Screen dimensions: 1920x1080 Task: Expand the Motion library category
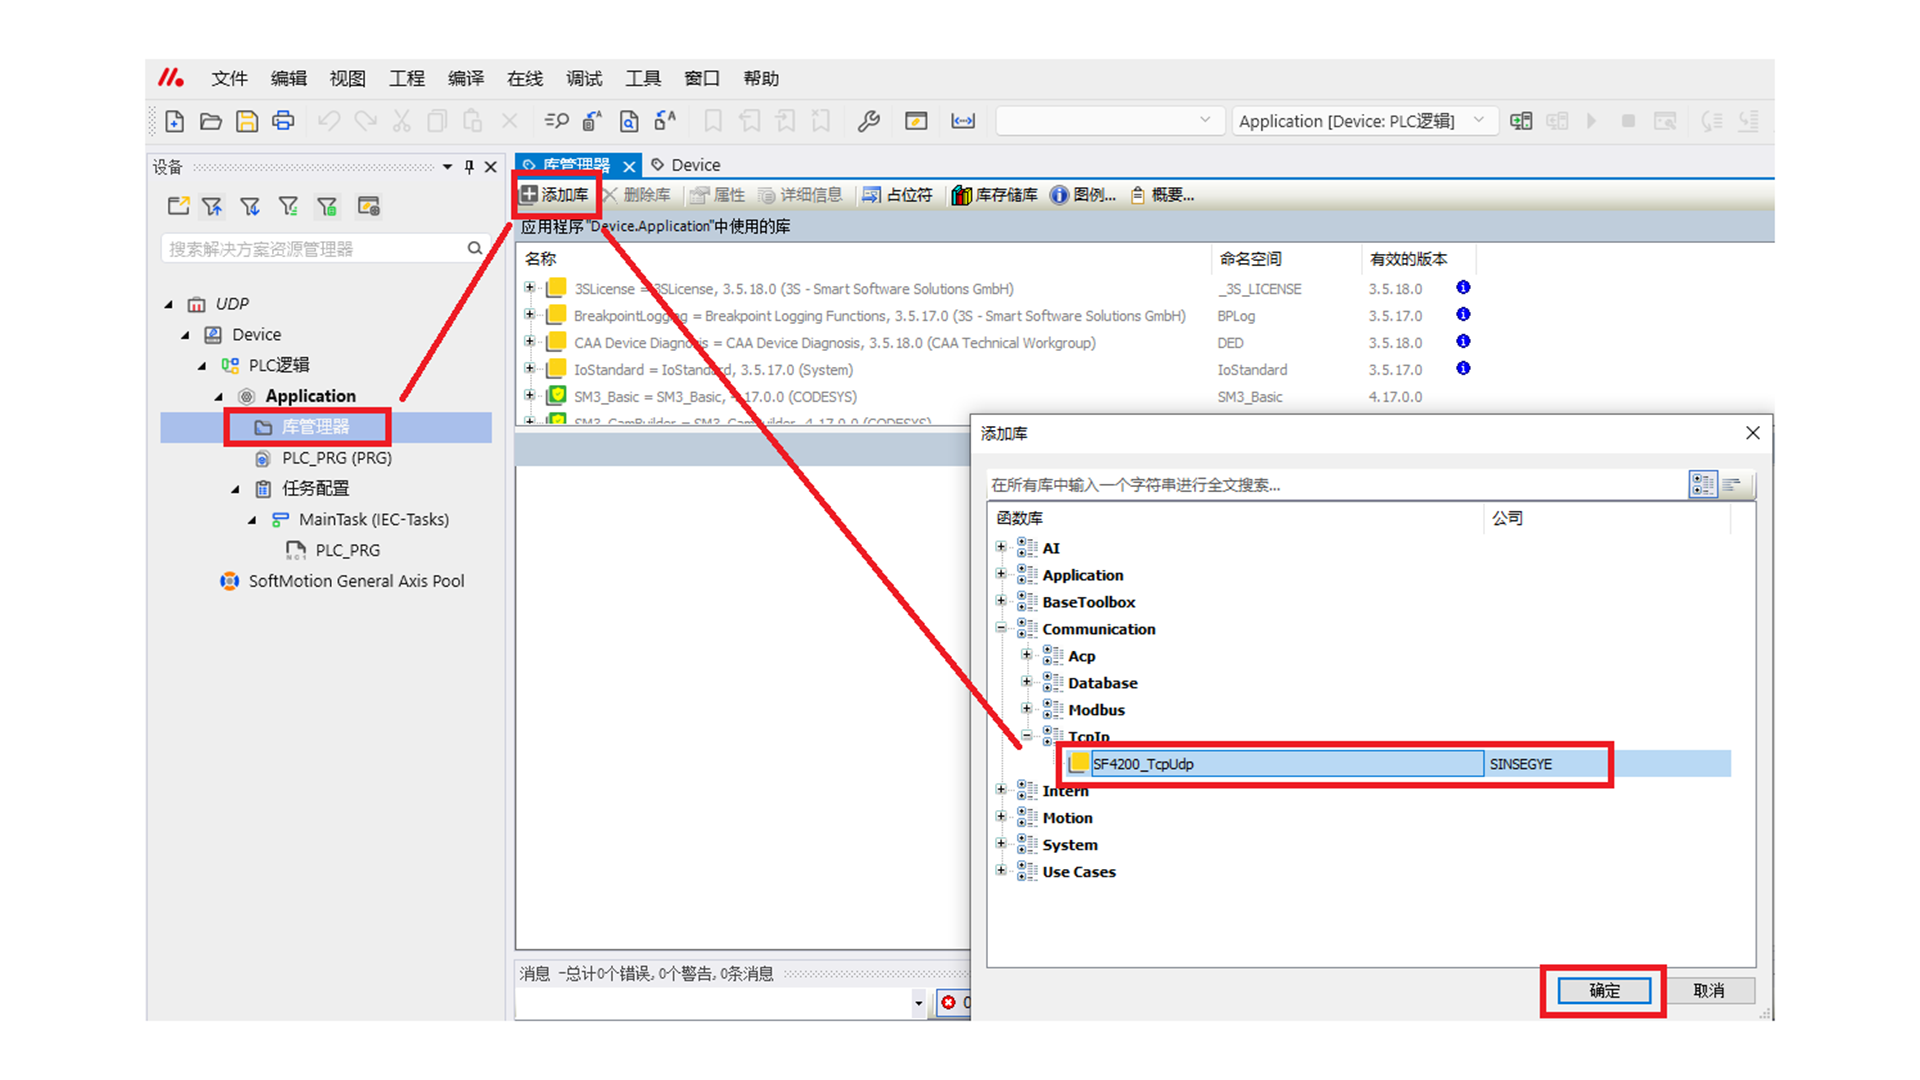(x=1001, y=817)
